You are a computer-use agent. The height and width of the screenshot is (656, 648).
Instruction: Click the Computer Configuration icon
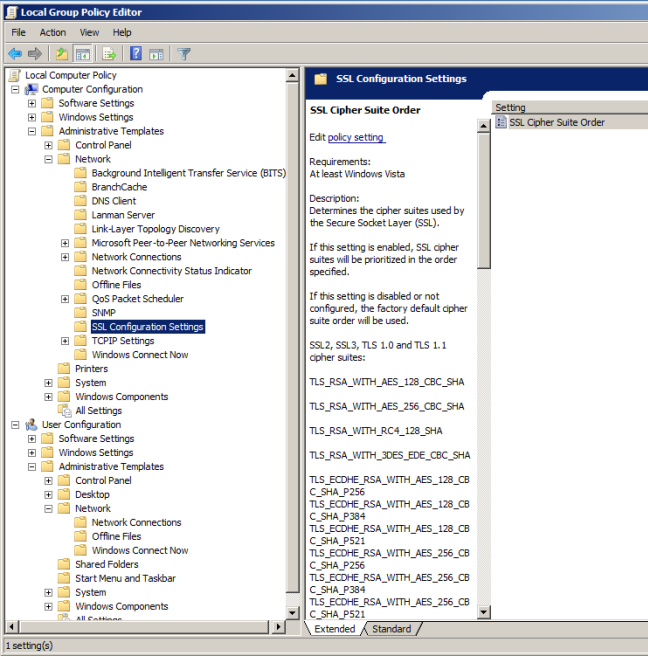[x=31, y=89]
